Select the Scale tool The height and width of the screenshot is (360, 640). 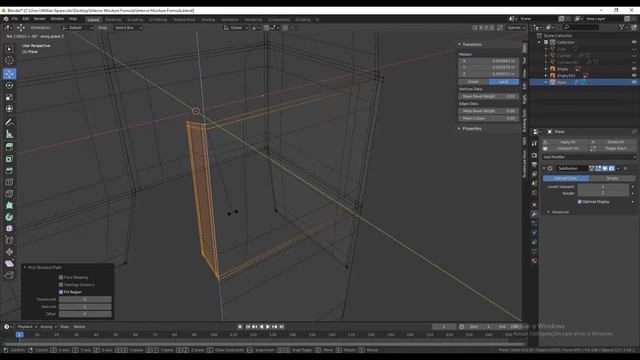(9, 97)
